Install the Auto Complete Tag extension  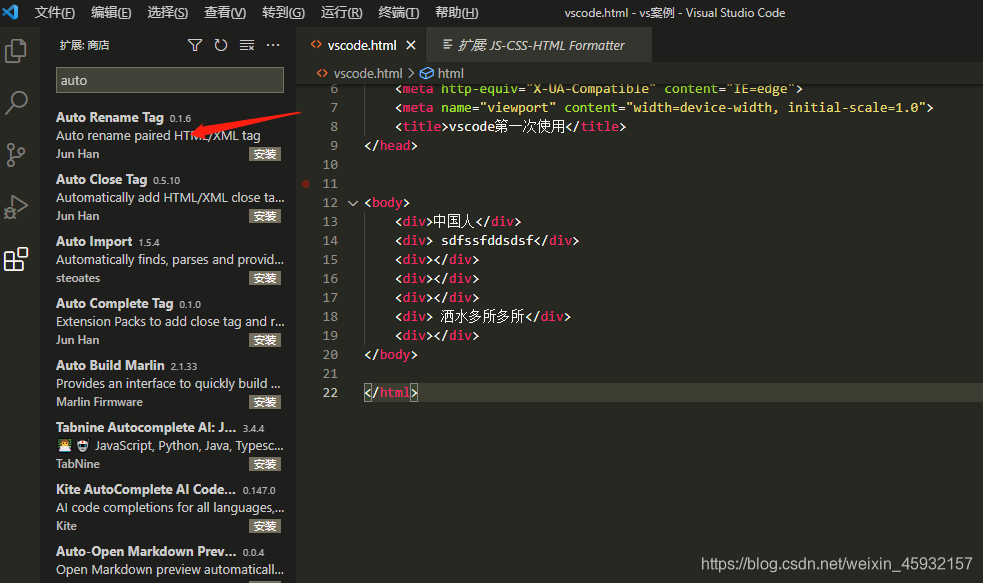click(265, 340)
